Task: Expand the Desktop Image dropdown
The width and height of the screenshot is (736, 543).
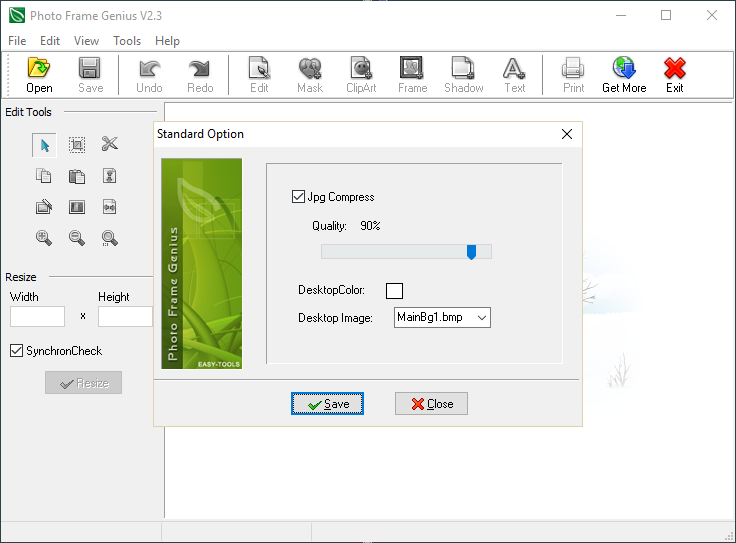Action: tap(482, 318)
